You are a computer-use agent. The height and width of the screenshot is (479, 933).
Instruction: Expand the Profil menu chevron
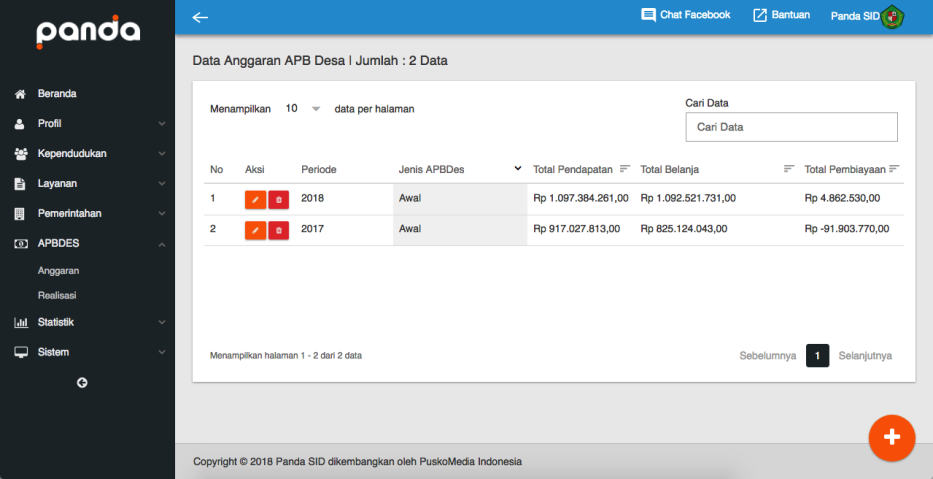coord(162,124)
